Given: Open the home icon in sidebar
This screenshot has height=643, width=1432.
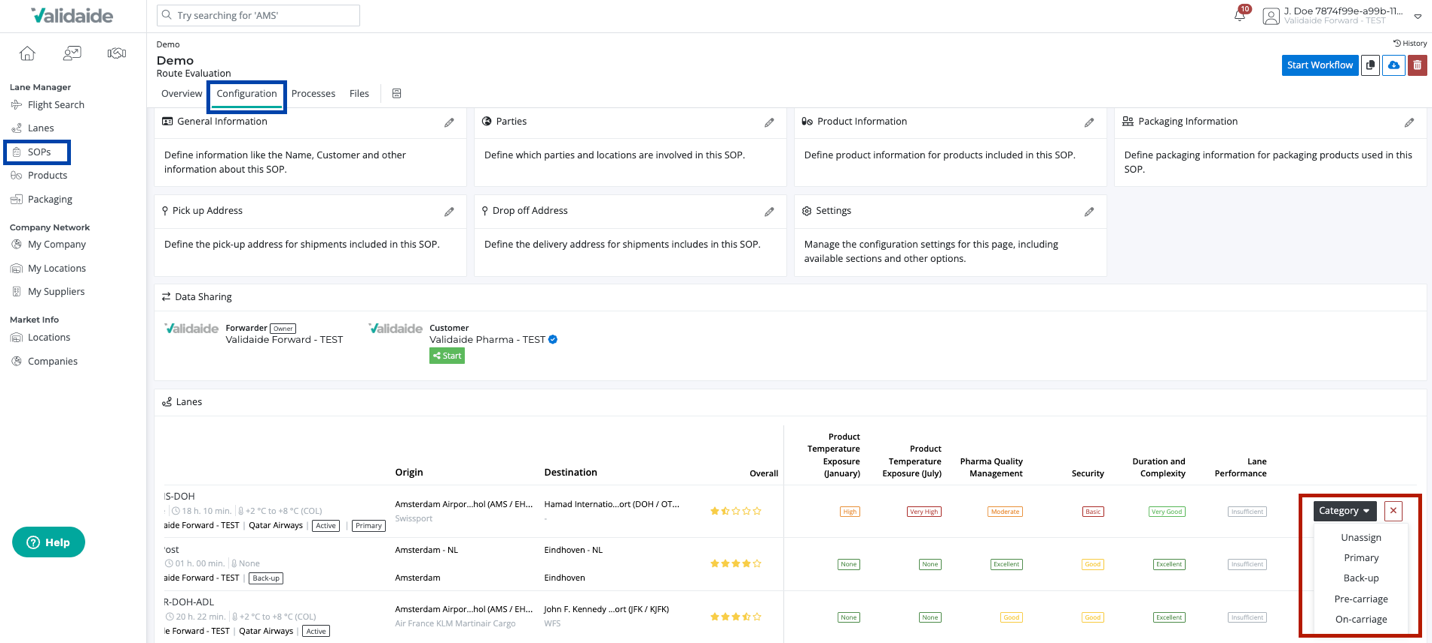Looking at the screenshot, I should pyautogui.click(x=27, y=53).
